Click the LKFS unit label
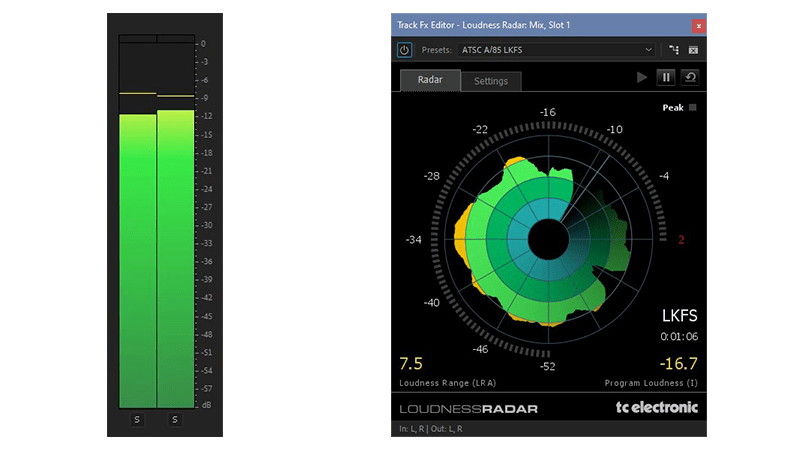 [x=680, y=316]
